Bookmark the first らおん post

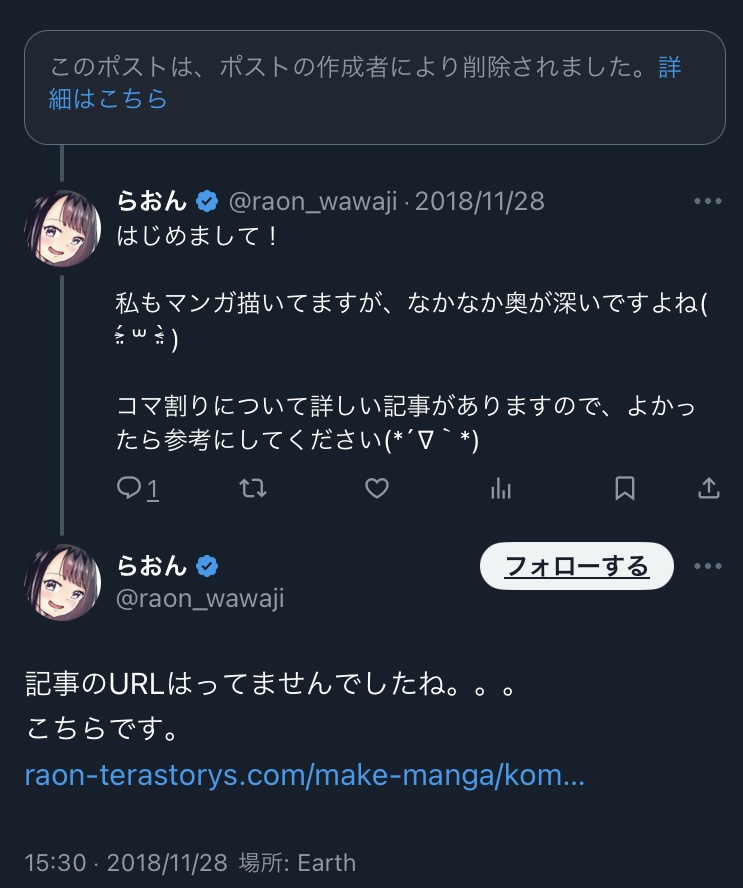coord(625,488)
